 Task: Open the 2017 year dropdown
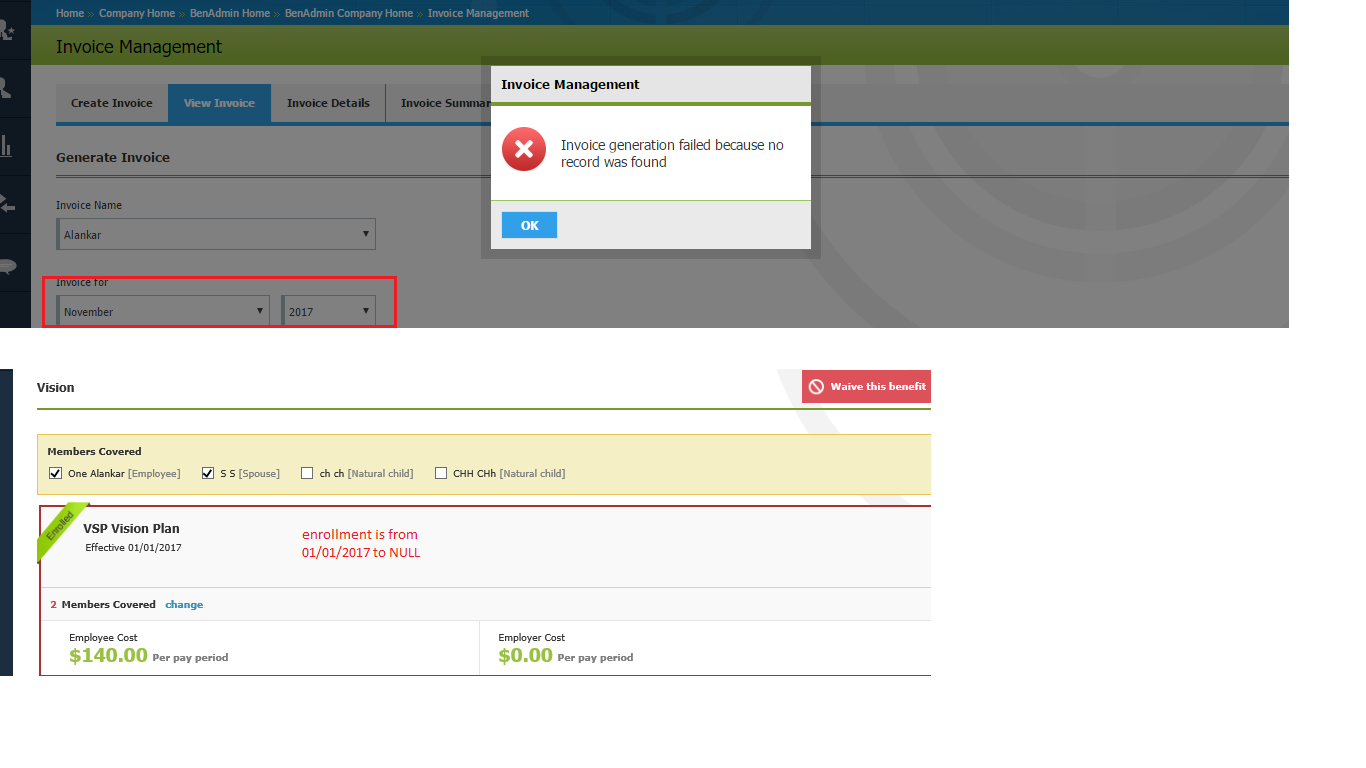(328, 310)
